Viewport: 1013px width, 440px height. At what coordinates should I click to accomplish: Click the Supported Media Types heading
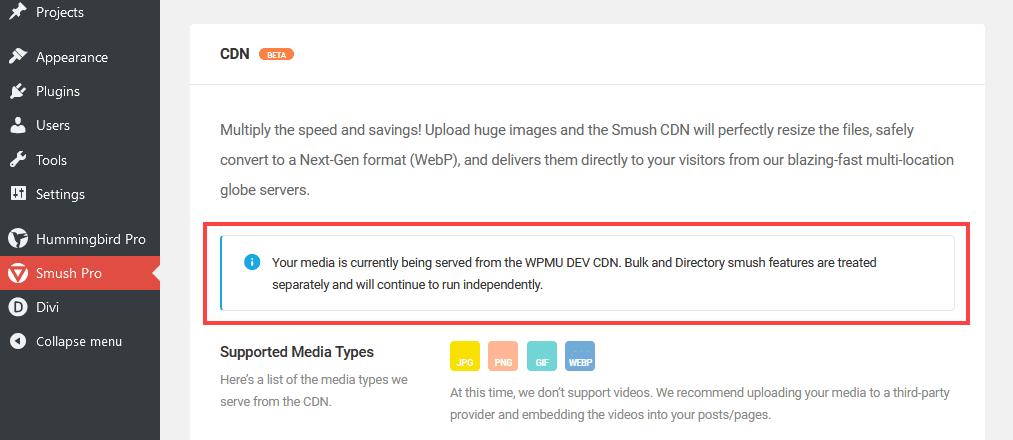[297, 352]
